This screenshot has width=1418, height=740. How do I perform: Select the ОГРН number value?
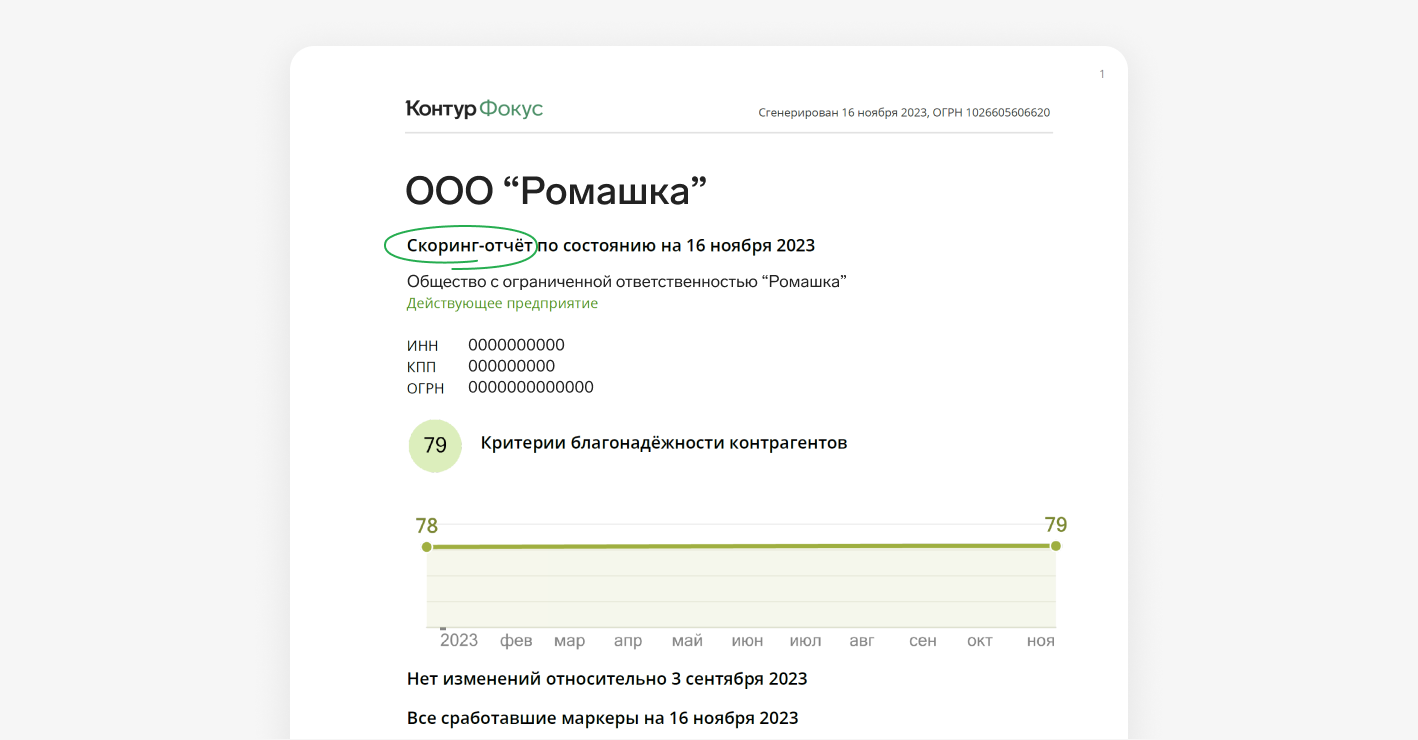click(530, 387)
